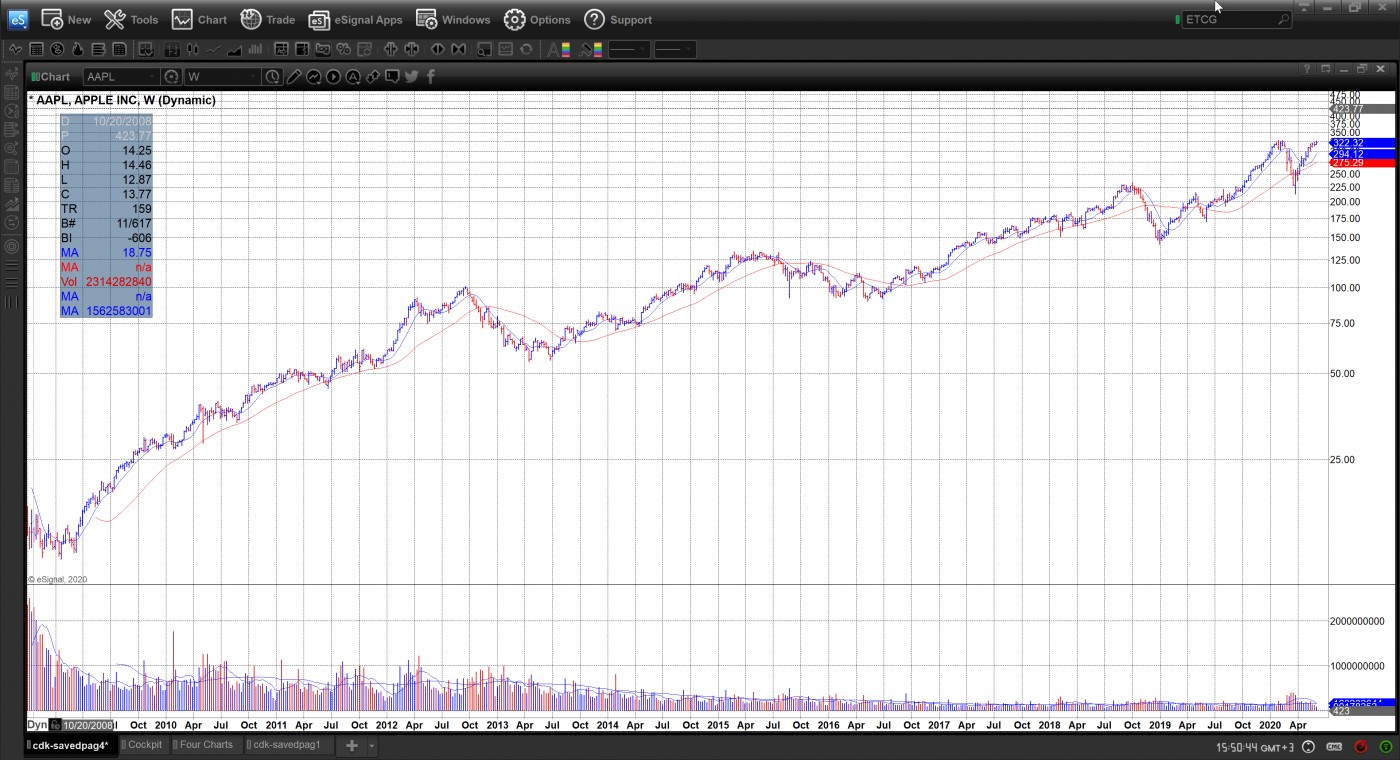The height and width of the screenshot is (760, 1400).
Task: Click the refresh chart toolbar icon
Action: pos(526,49)
